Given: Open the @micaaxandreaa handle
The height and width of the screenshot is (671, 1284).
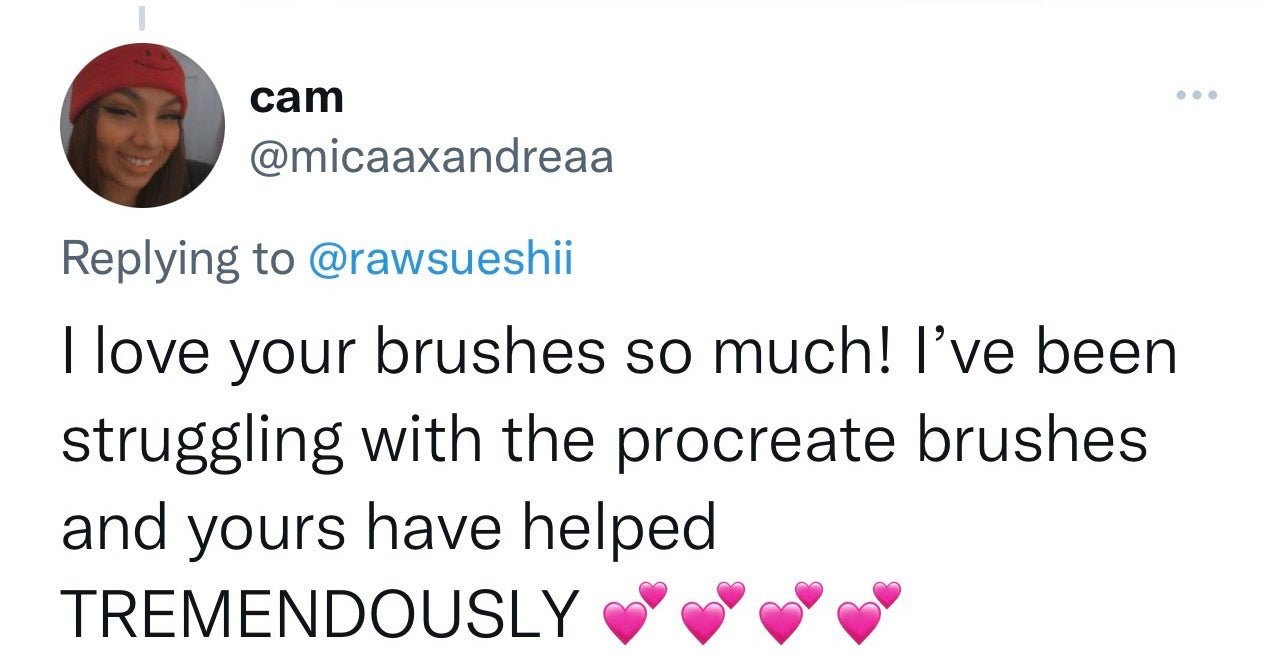Looking at the screenshot, I should click(431, 156).
